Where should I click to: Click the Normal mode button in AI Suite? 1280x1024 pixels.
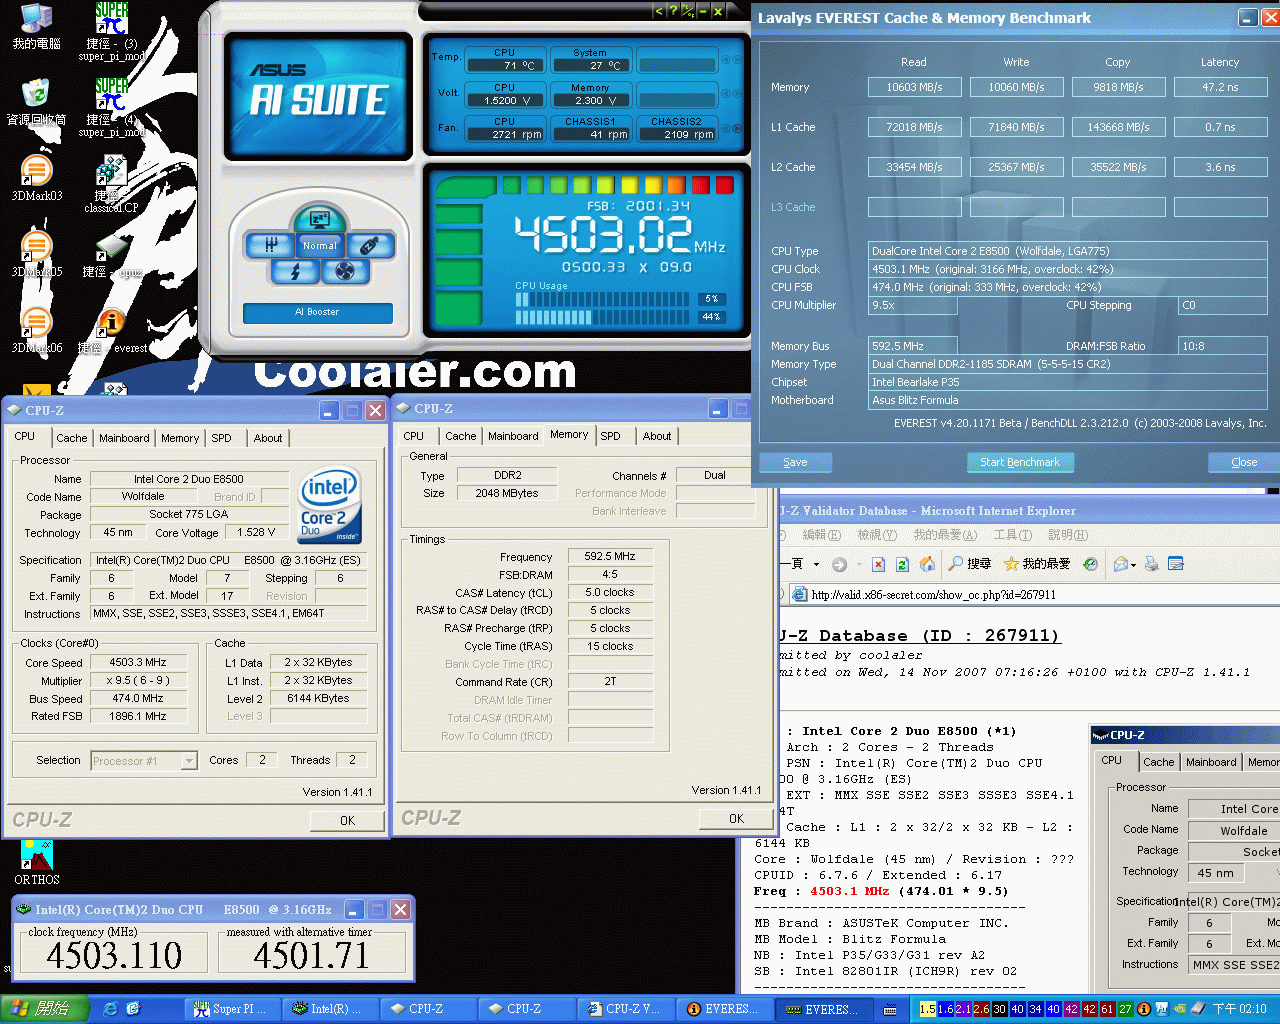coord(320,245)
